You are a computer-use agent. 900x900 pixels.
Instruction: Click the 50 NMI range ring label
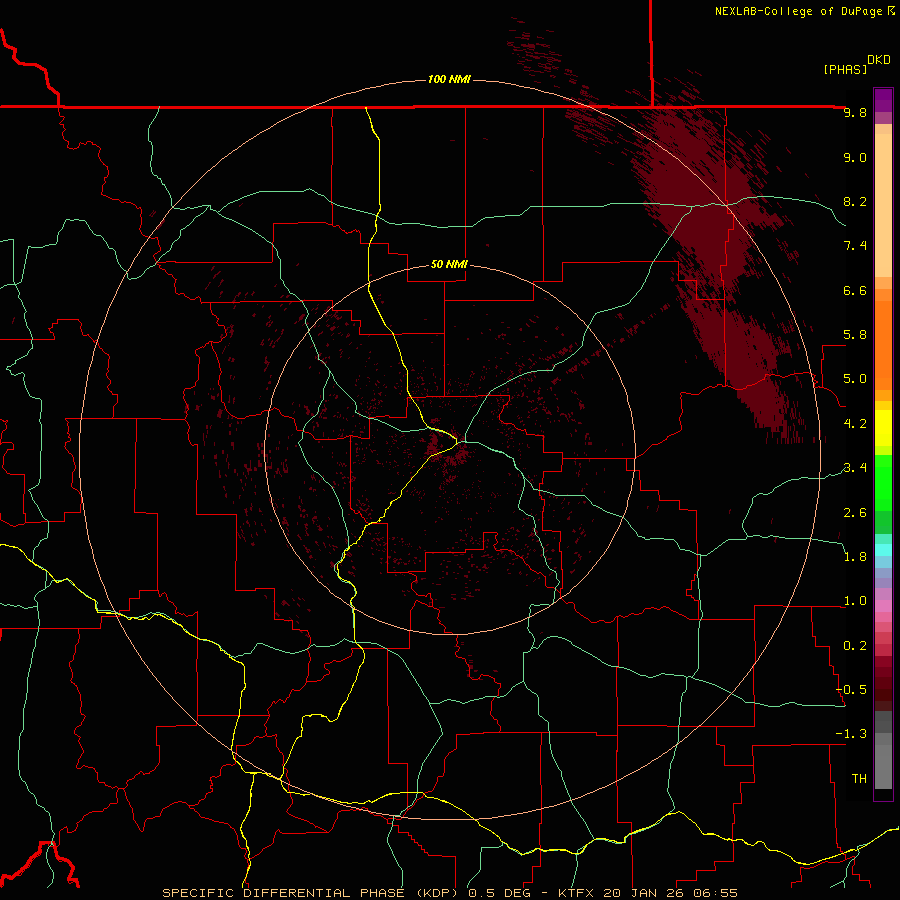(449, 265)
